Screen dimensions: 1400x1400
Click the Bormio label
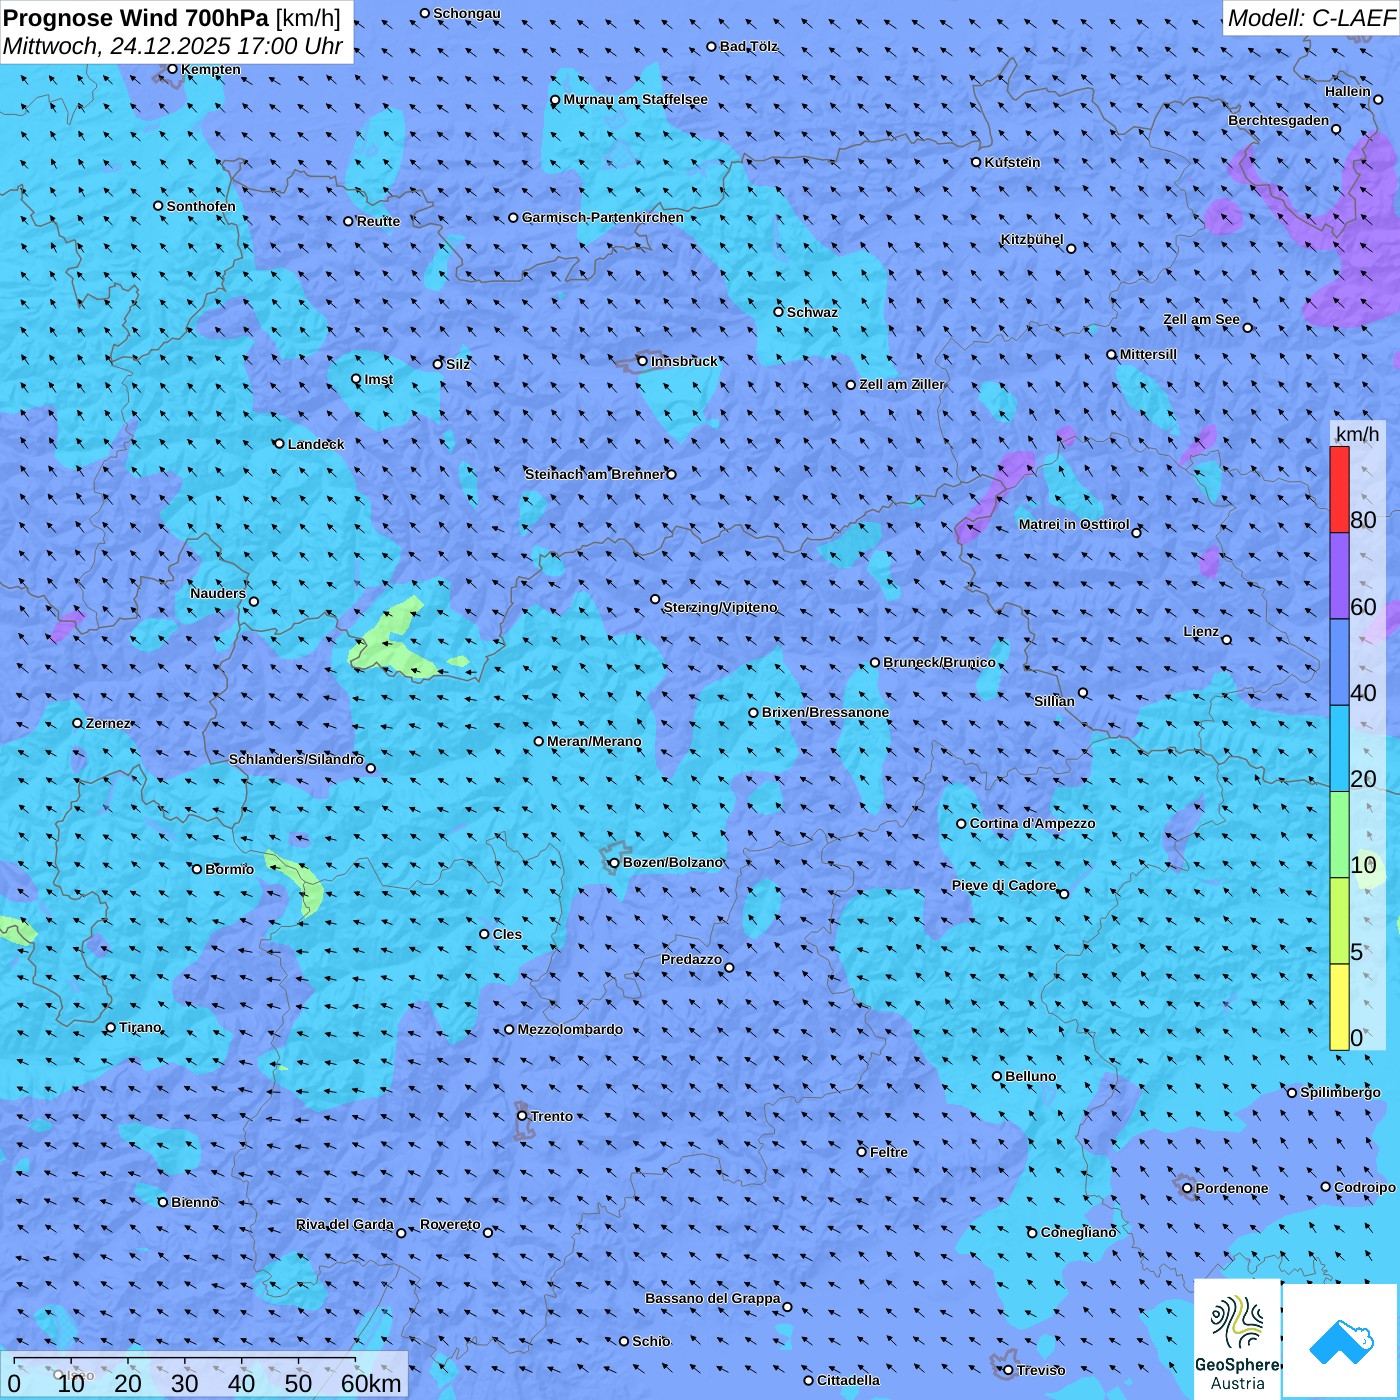click(x=229, y=869)
